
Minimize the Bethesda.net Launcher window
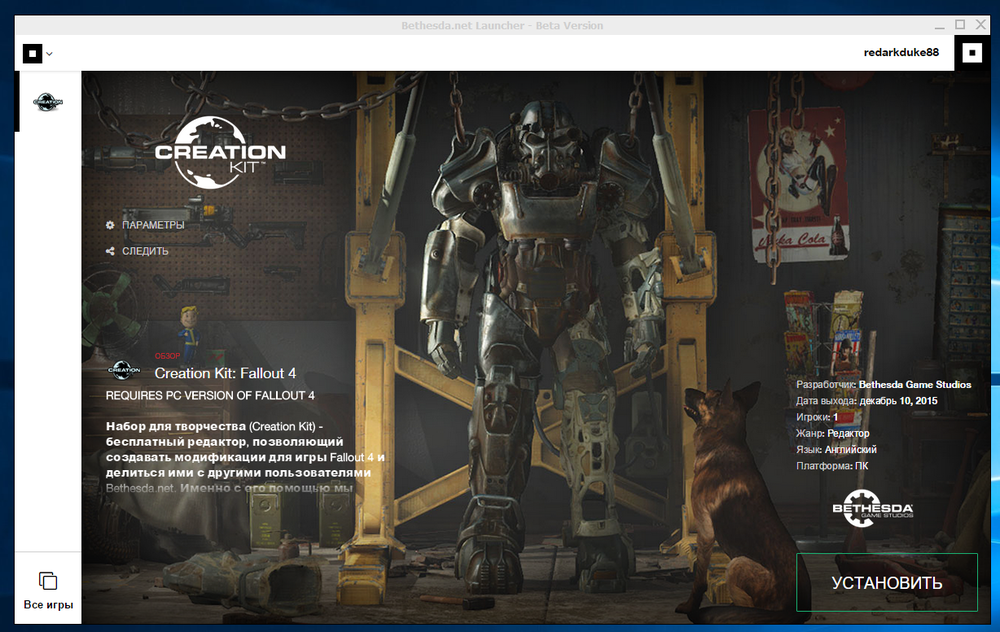(939, 26)
